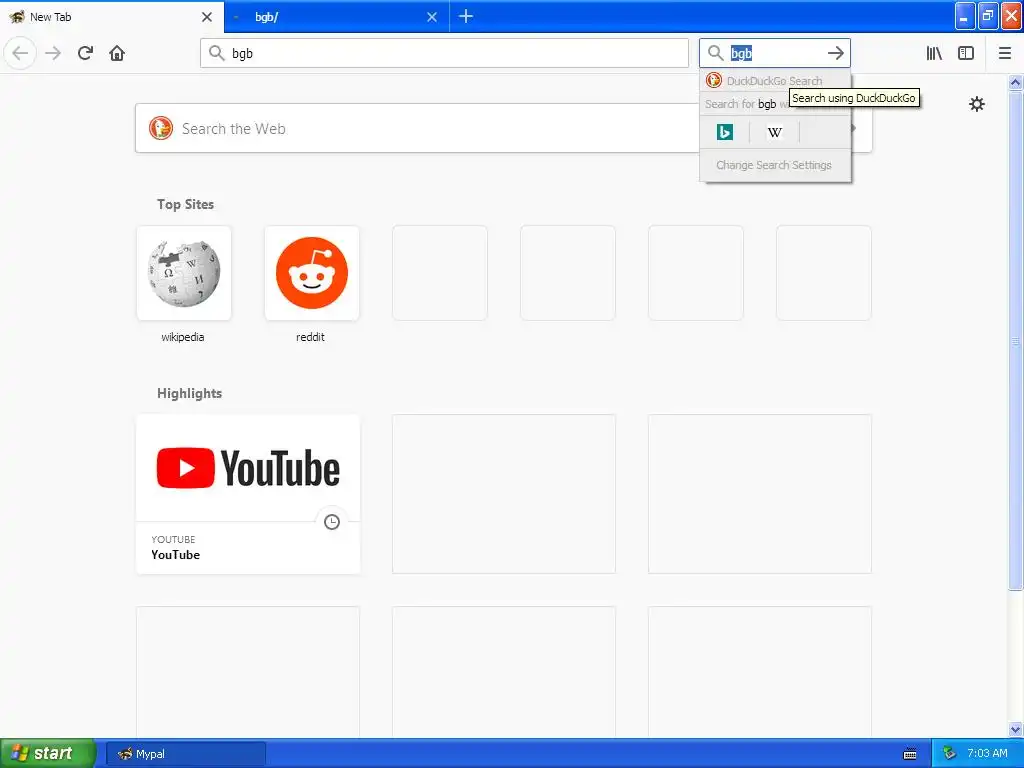Switch to the bgb/ tab
The height and width of the screenshot is (768, 1024).
coord(336,16)
